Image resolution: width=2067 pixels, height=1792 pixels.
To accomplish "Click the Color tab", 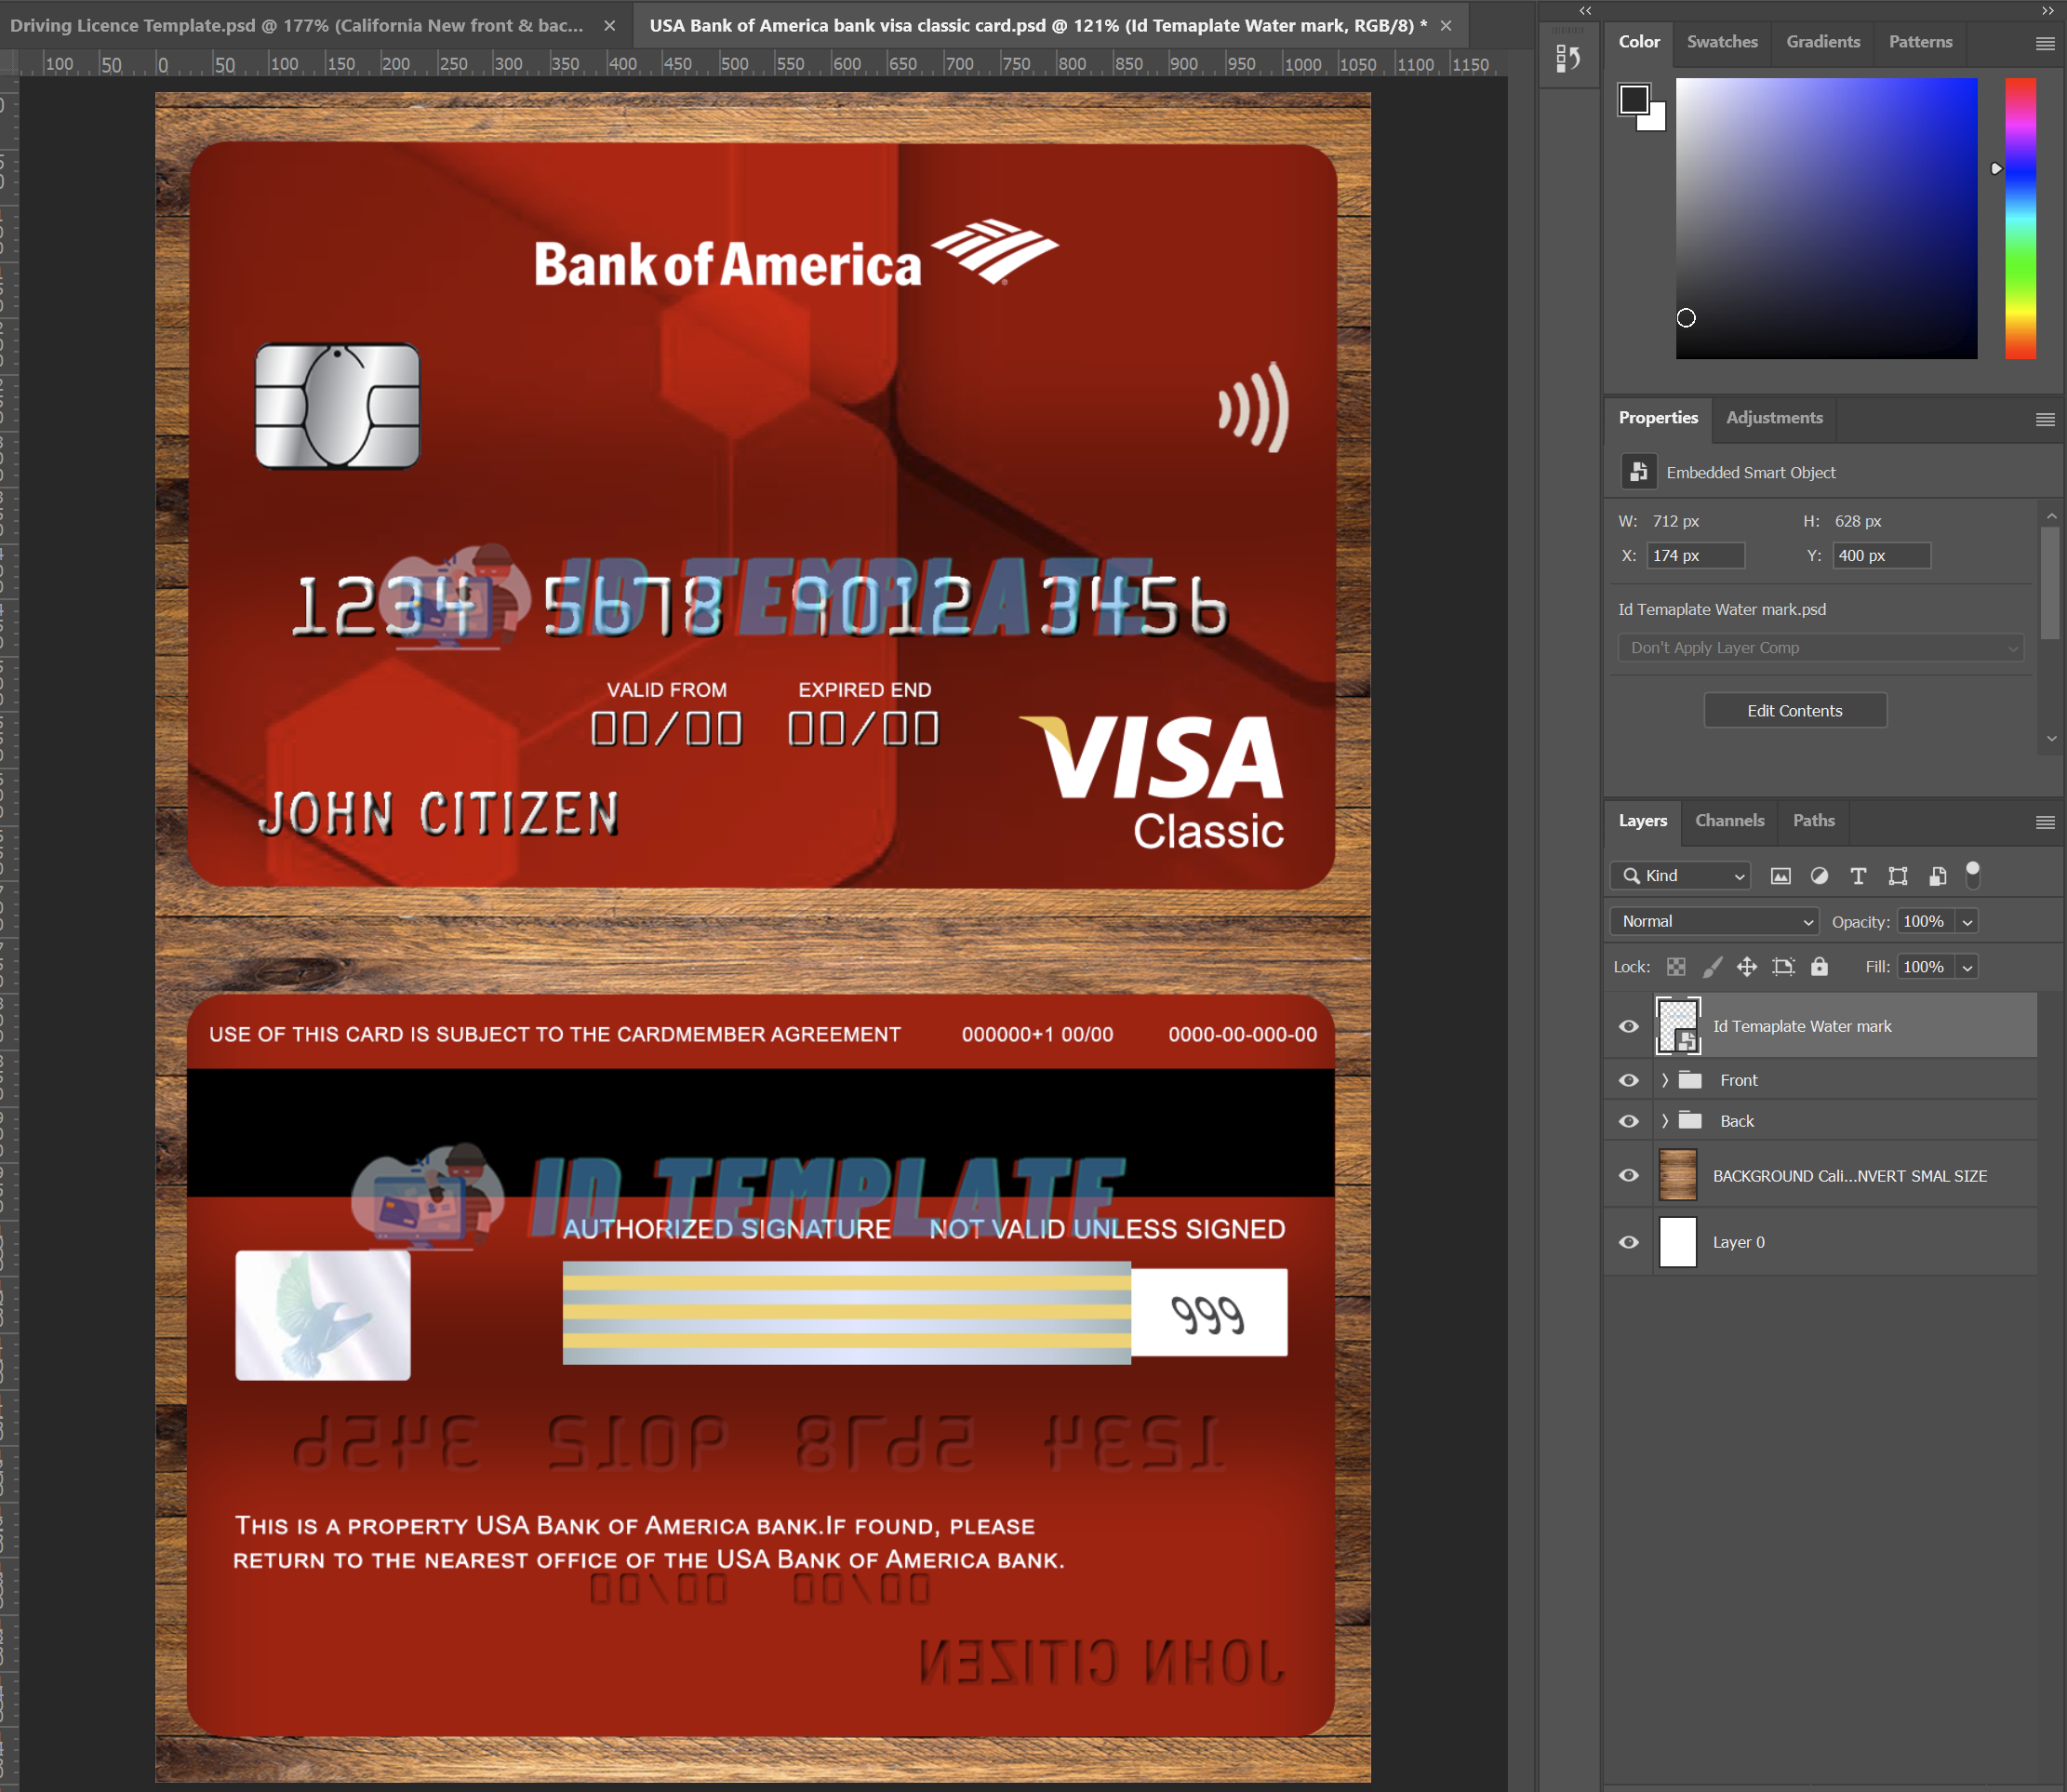I will (x=1639, y=42).
